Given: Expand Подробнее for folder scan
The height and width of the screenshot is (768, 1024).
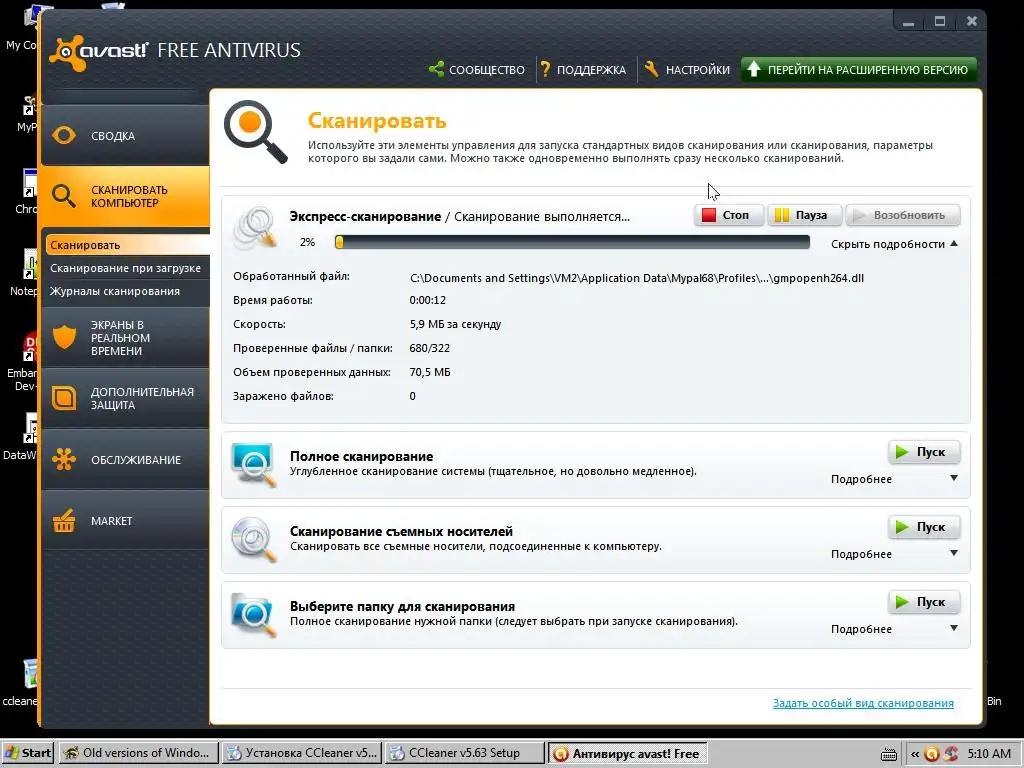Looking at the screenshot, I should point(894,629).
